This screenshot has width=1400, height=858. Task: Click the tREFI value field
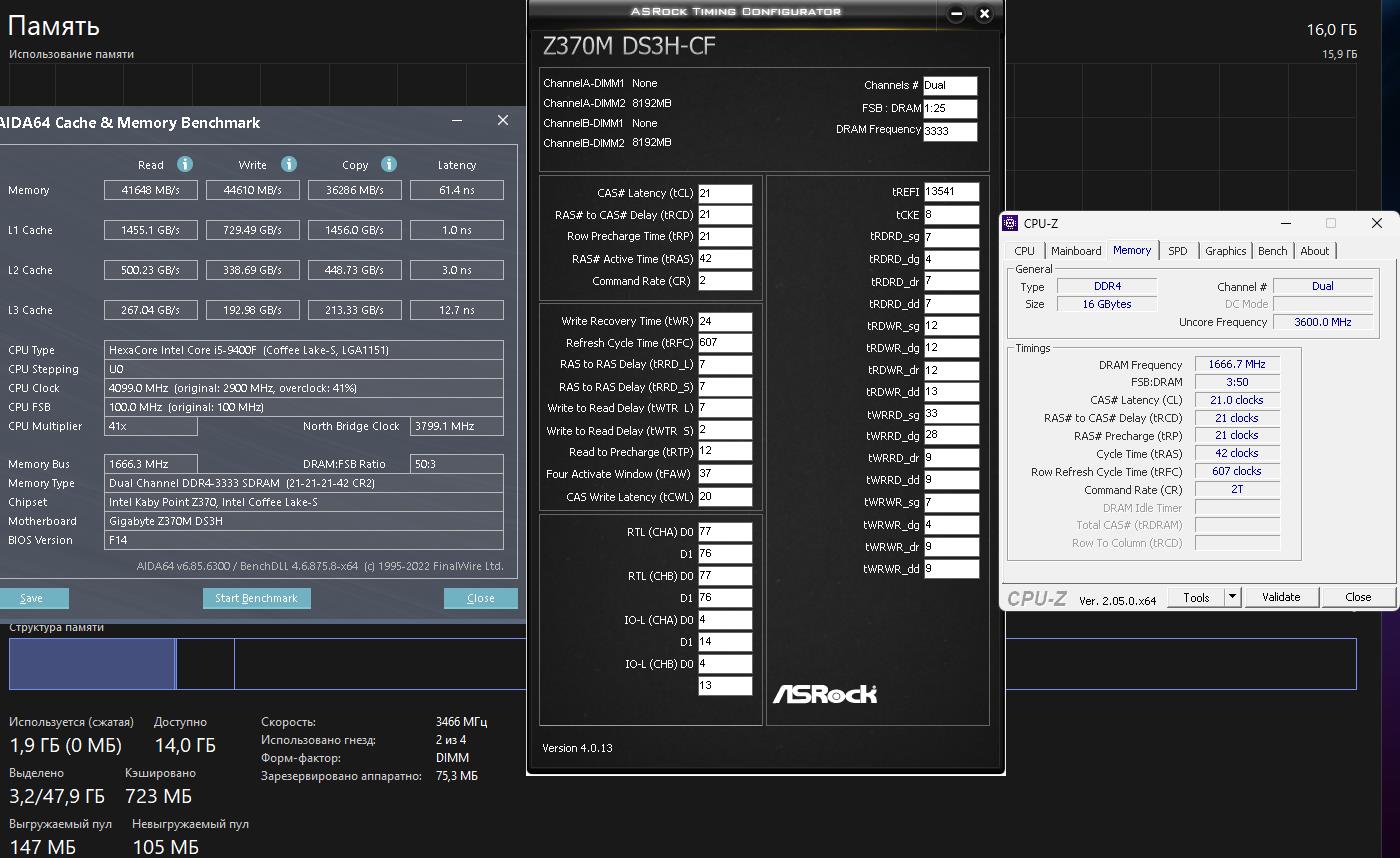(951, 192)
